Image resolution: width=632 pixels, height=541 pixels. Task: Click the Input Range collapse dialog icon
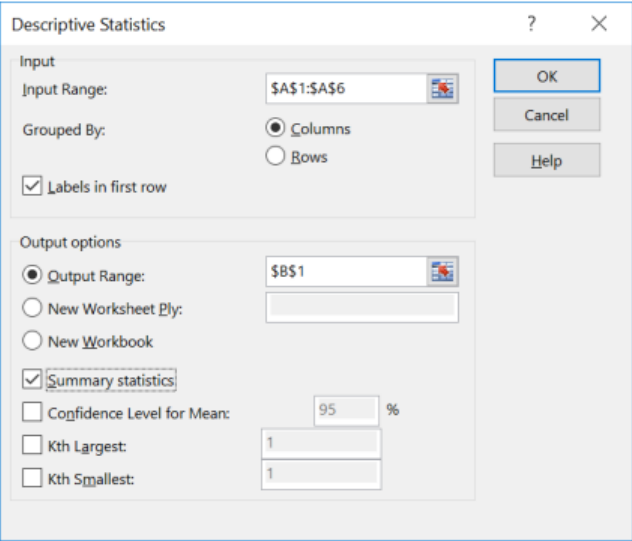tap(441, 89)
